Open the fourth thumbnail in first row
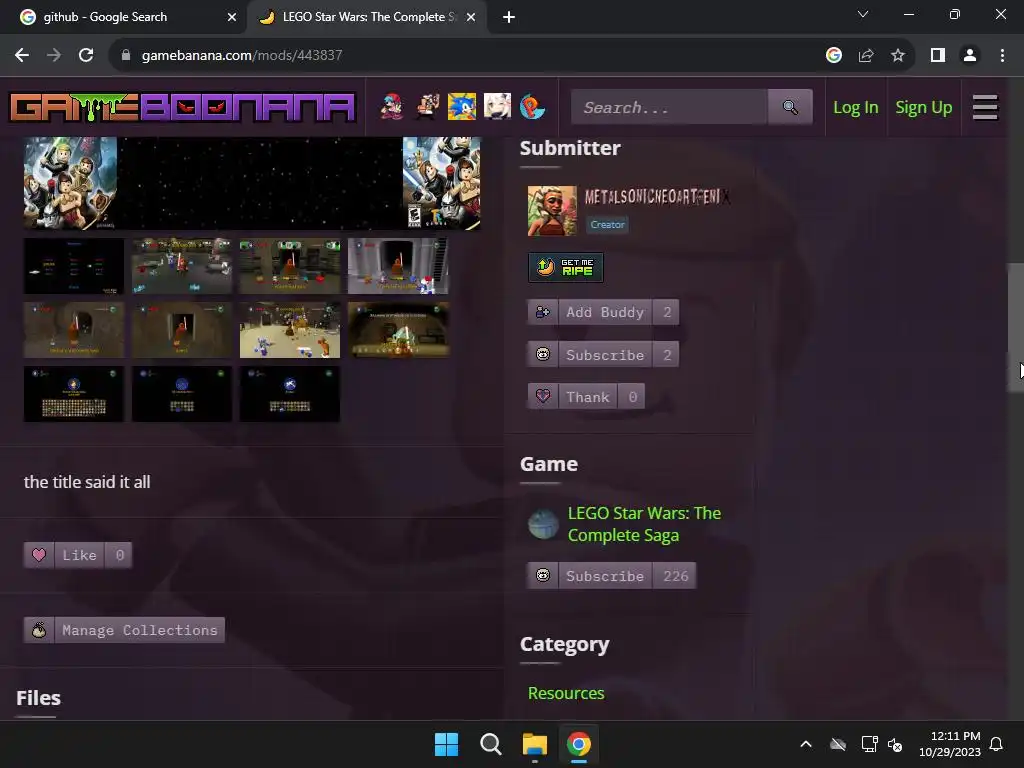The image size is (1024, 768). 398,266
